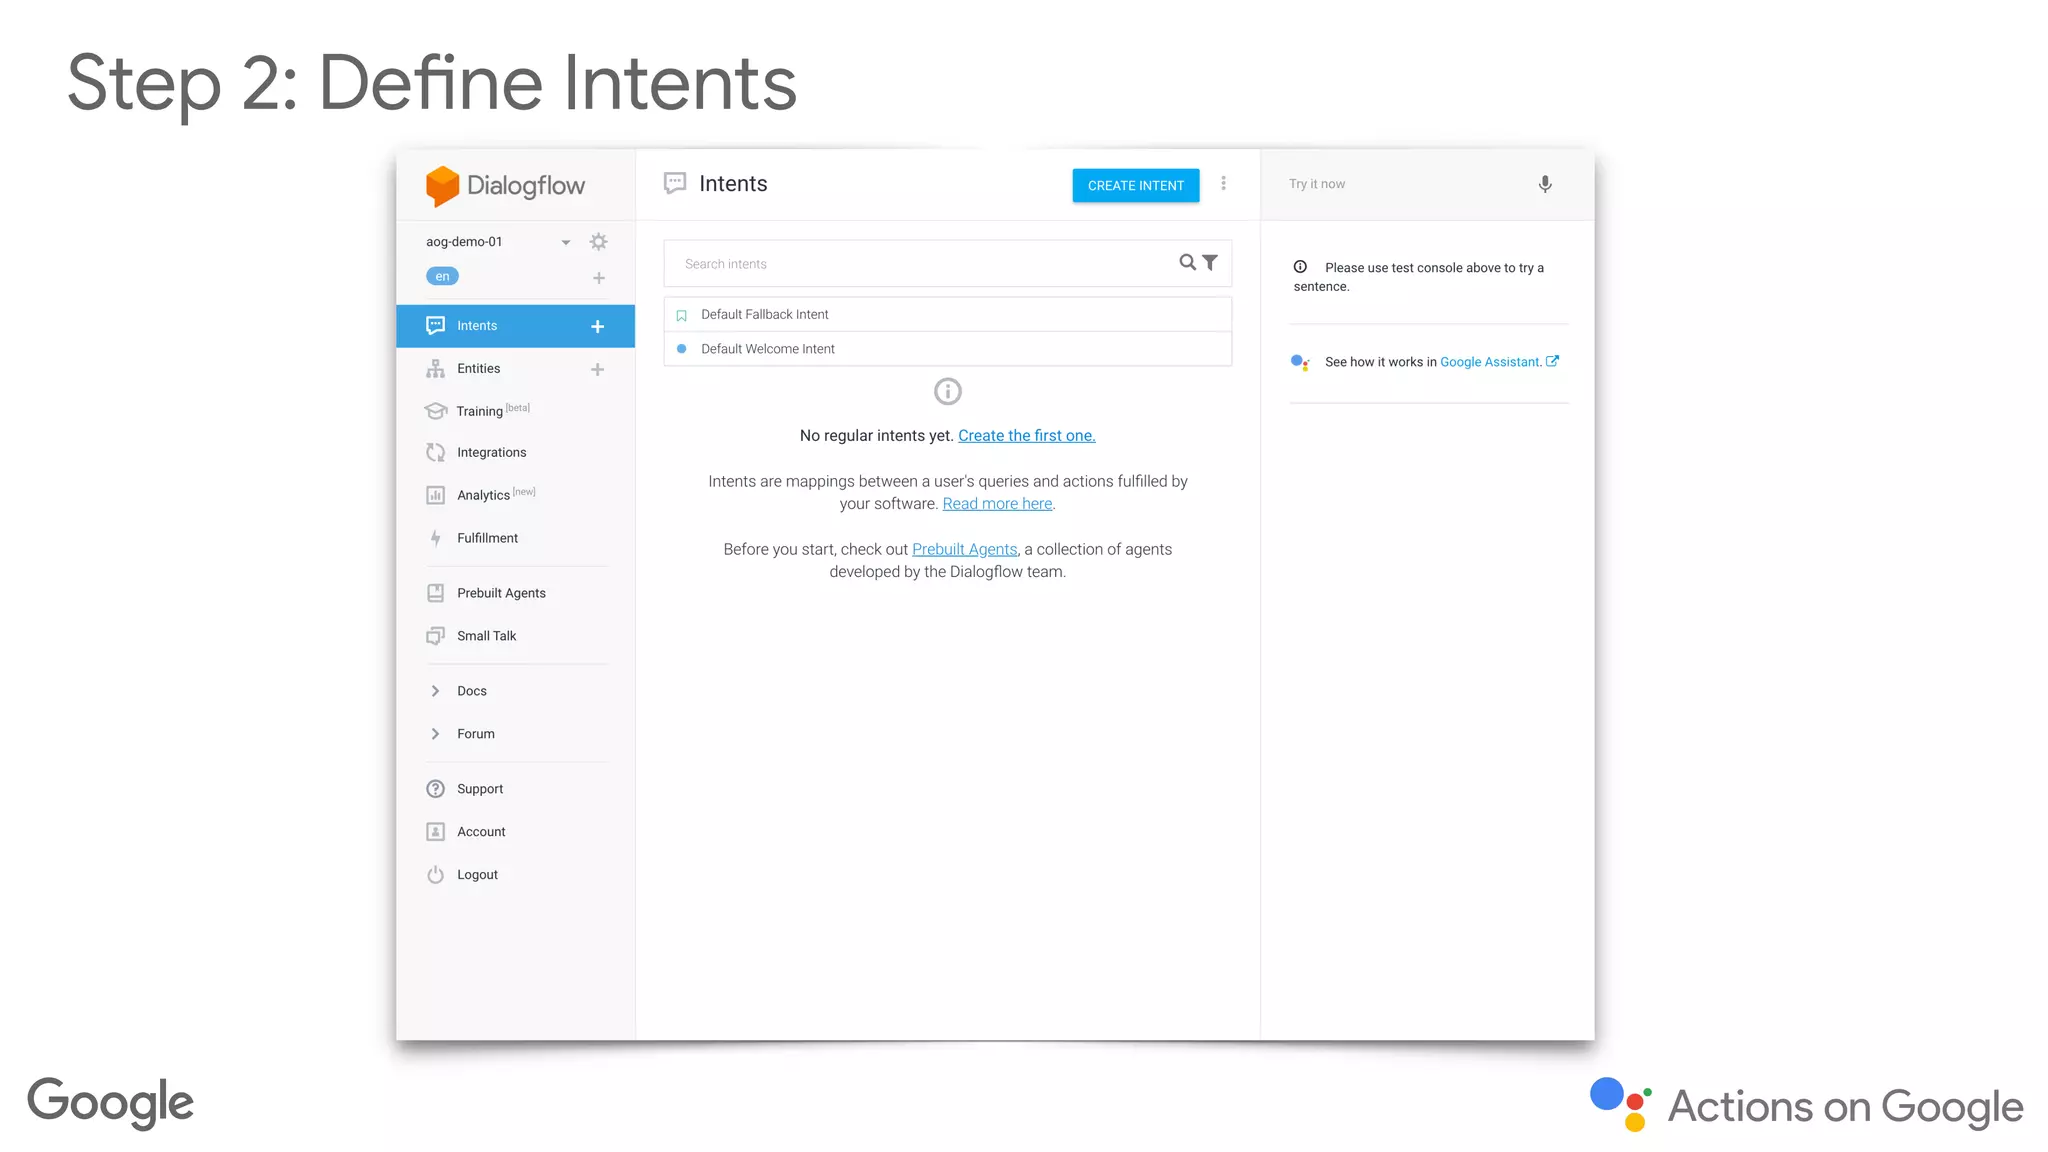The width and height of the screenshot is (2048, 1152).
Task: Click the Integrations cycle icon
Action: [435, 453]
